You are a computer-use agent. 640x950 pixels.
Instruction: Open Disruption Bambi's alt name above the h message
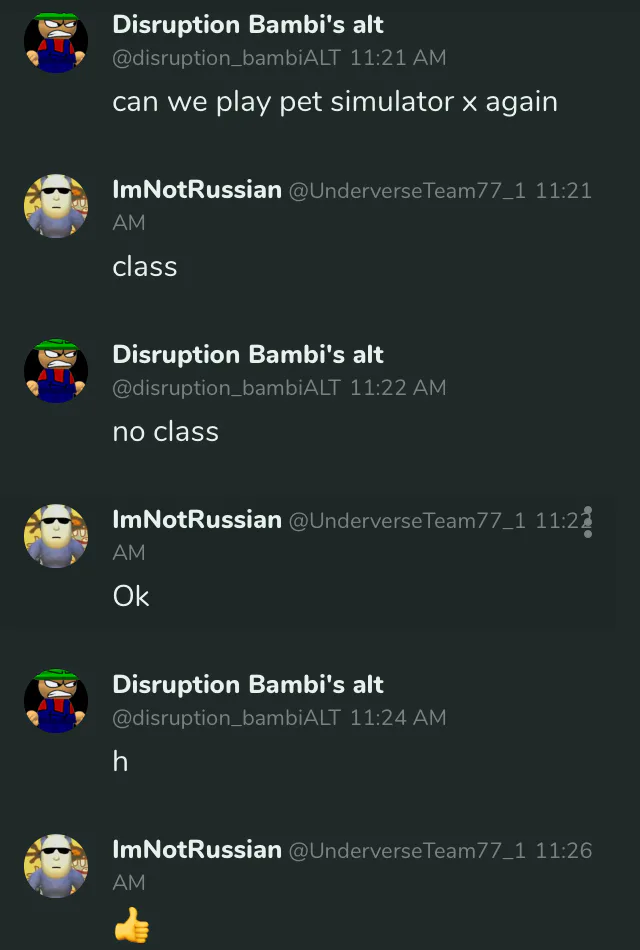[x=248, y=685]
